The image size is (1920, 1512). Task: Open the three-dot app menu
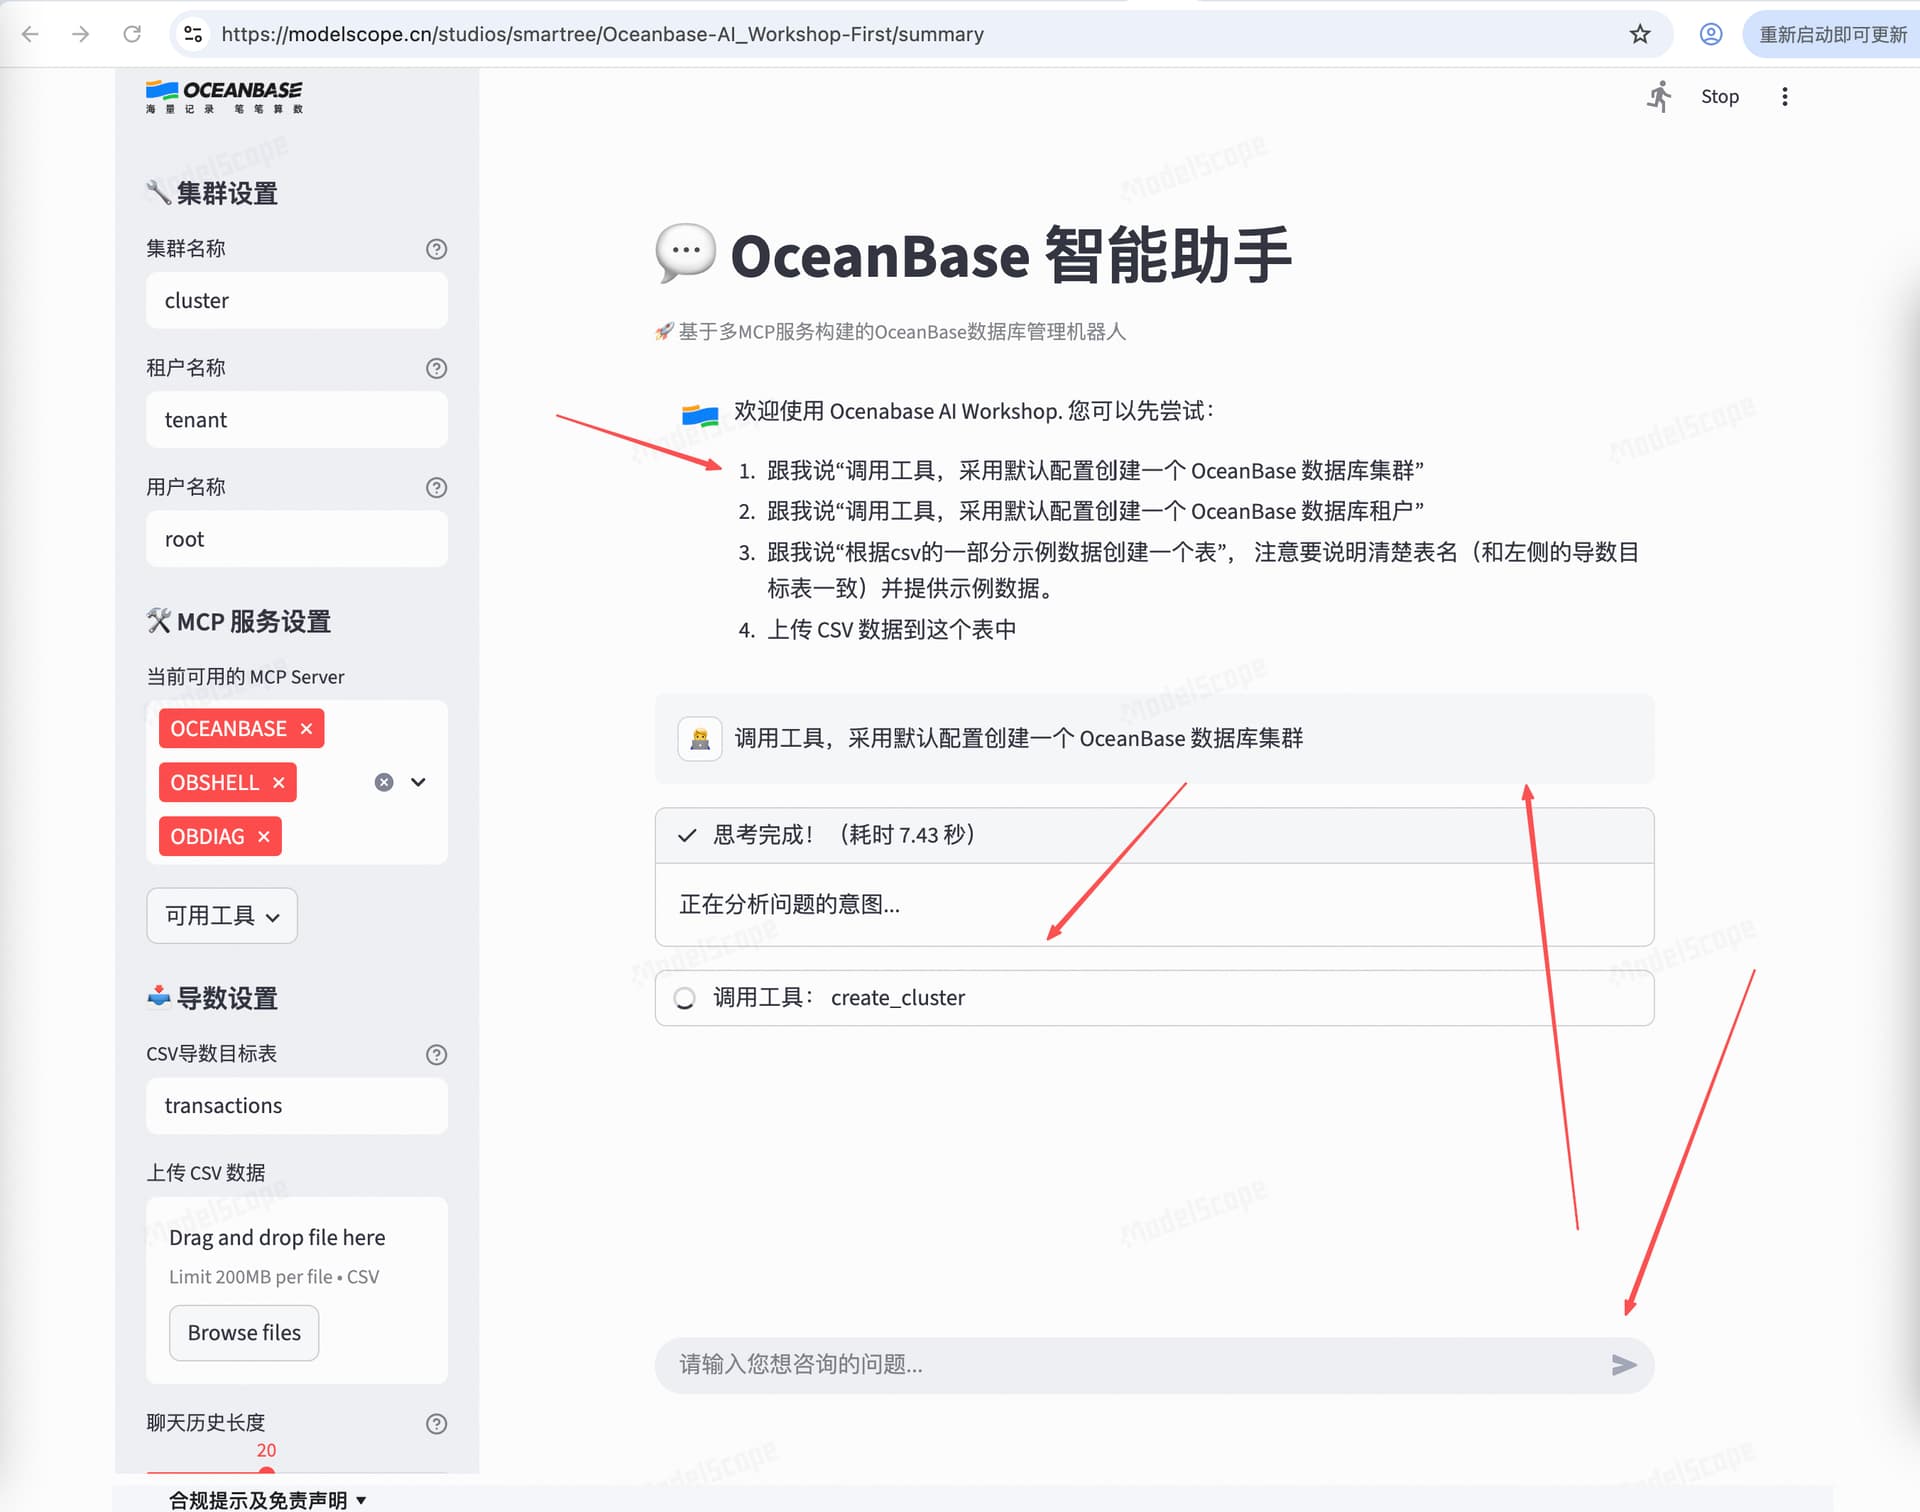coord(1785,96)
